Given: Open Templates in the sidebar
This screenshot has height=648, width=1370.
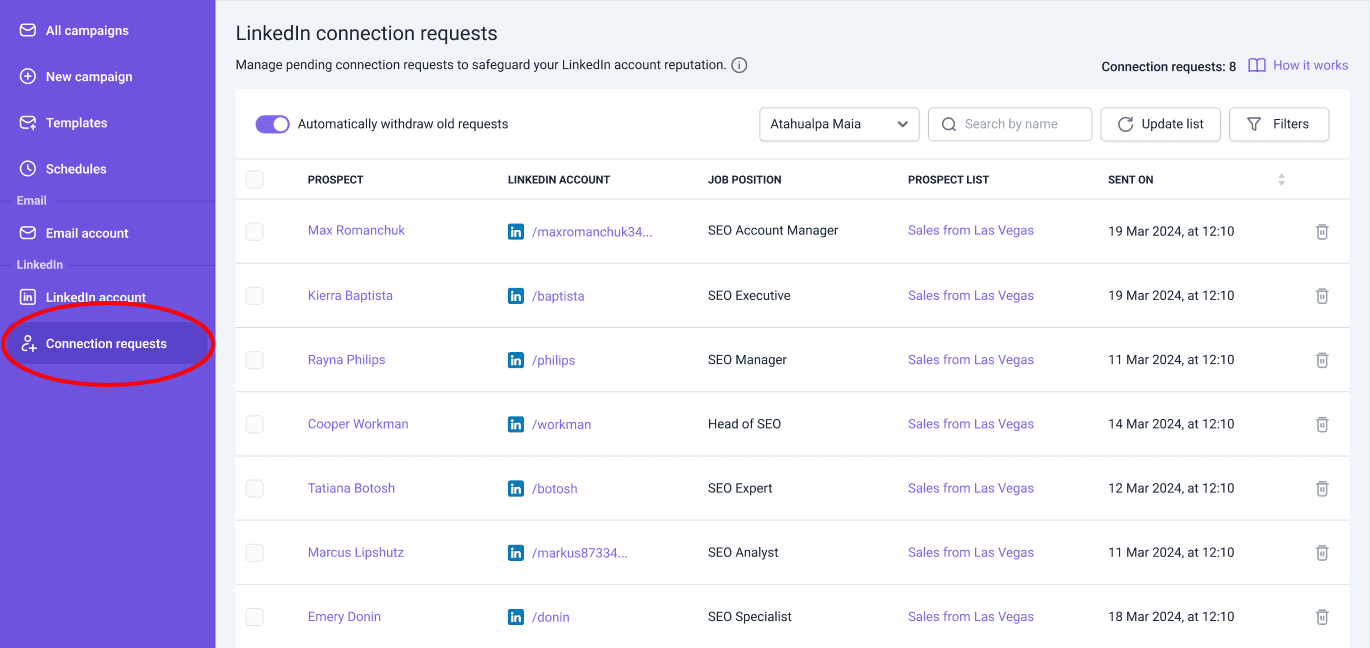Looking at the screenshot, I should (76, 123).
